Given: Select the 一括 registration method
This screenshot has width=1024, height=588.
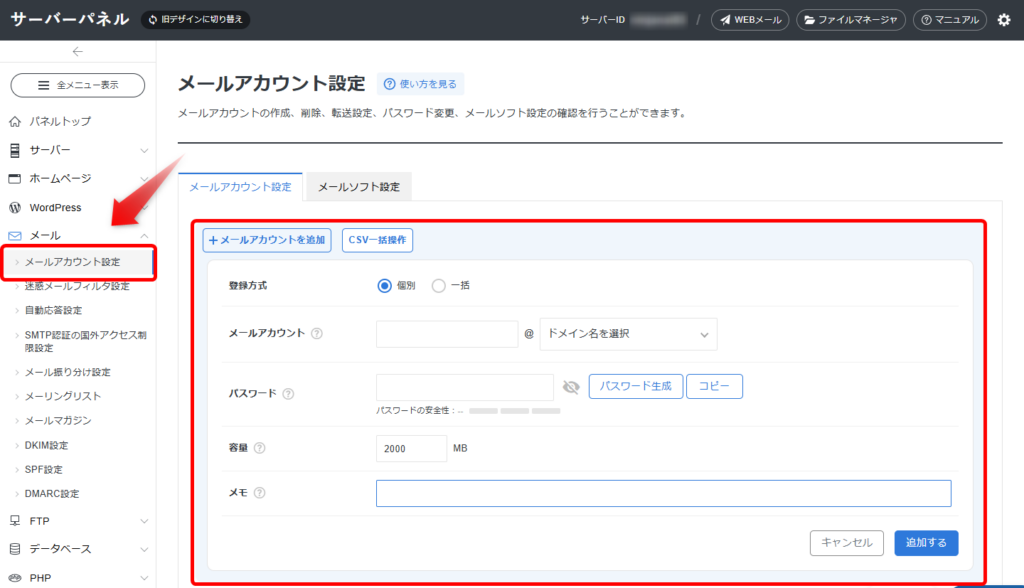Looking at the screenshot, I should click(439, 285).
